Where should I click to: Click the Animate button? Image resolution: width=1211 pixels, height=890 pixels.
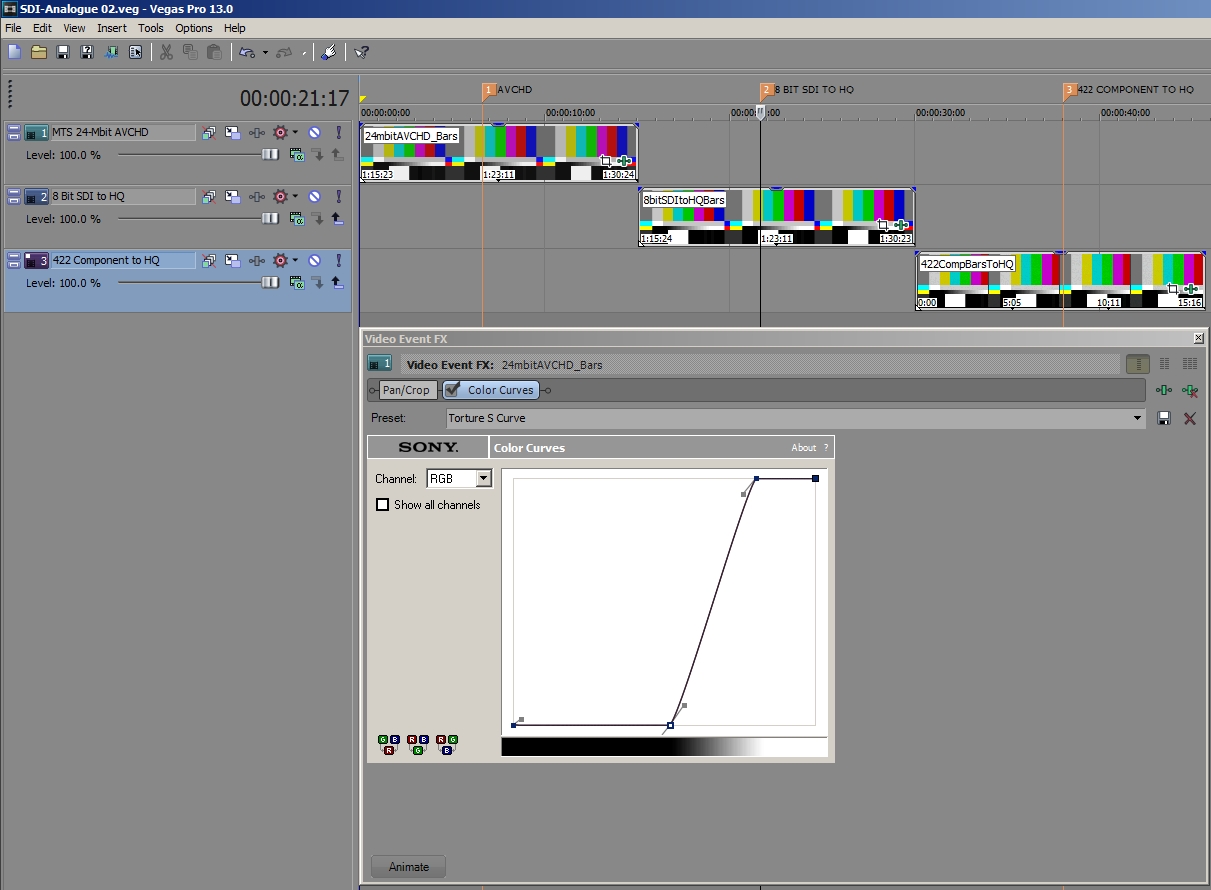coord(408,867)
